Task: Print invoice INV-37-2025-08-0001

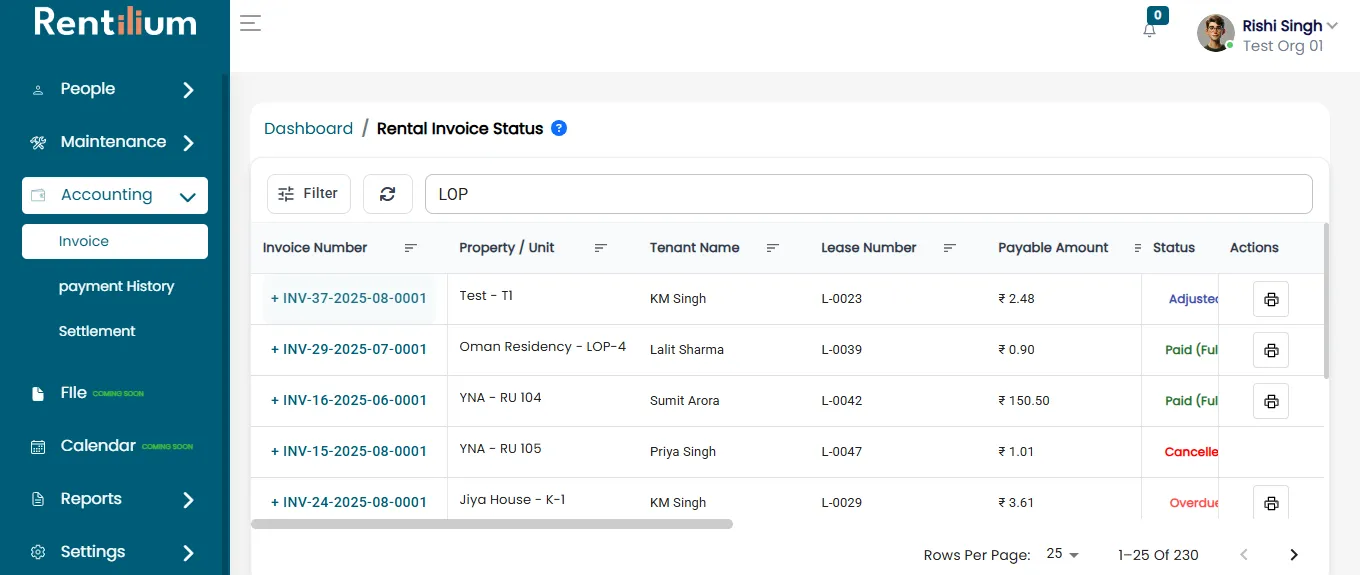Action: tap(1271, 299)
